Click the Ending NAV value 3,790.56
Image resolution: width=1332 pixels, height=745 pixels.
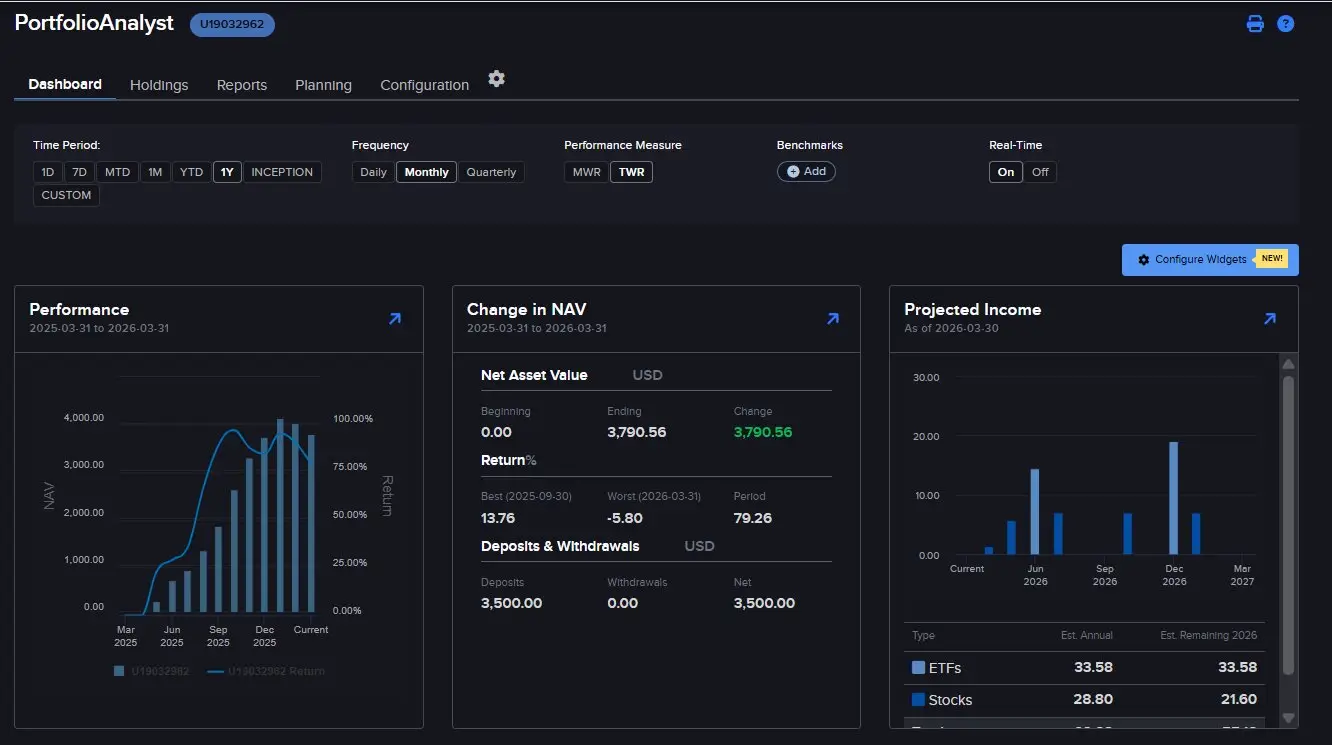637,432
